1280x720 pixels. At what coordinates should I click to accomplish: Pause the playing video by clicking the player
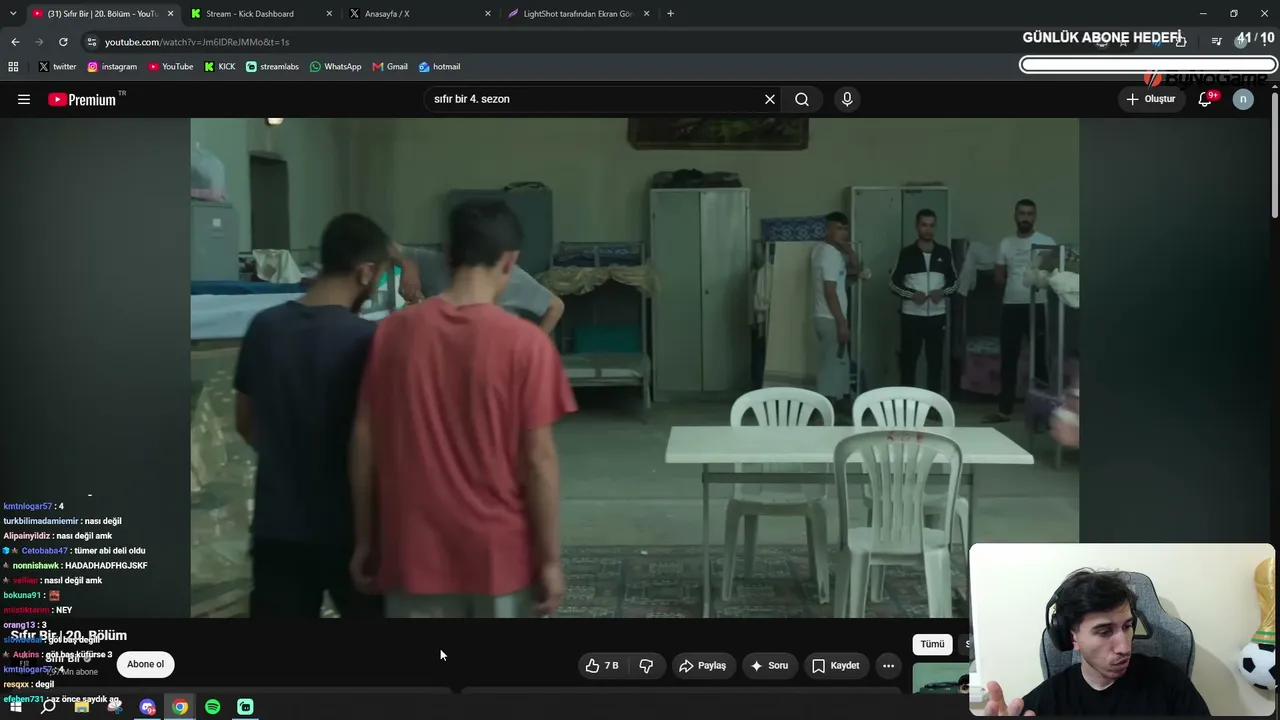pyautogui.click(x=635, y=367)
